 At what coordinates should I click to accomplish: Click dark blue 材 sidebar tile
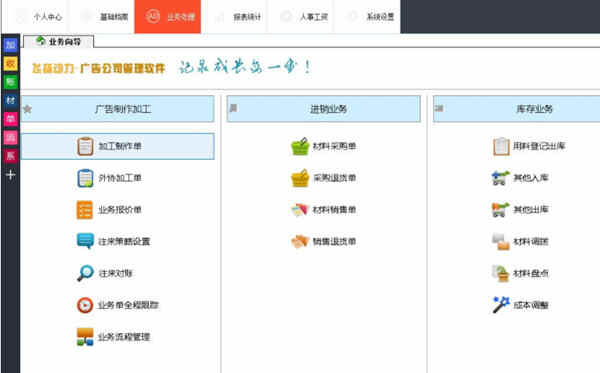[10, 100]
